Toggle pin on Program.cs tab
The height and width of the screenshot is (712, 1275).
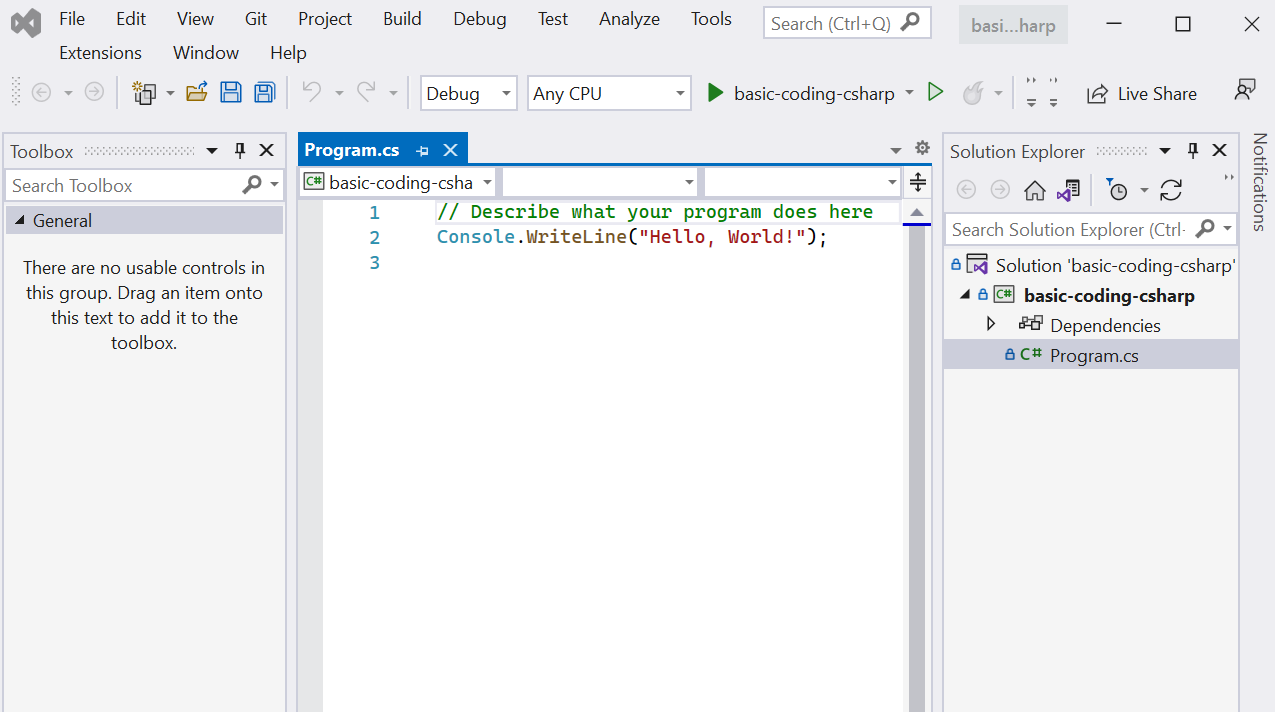[x=422, y=151]
